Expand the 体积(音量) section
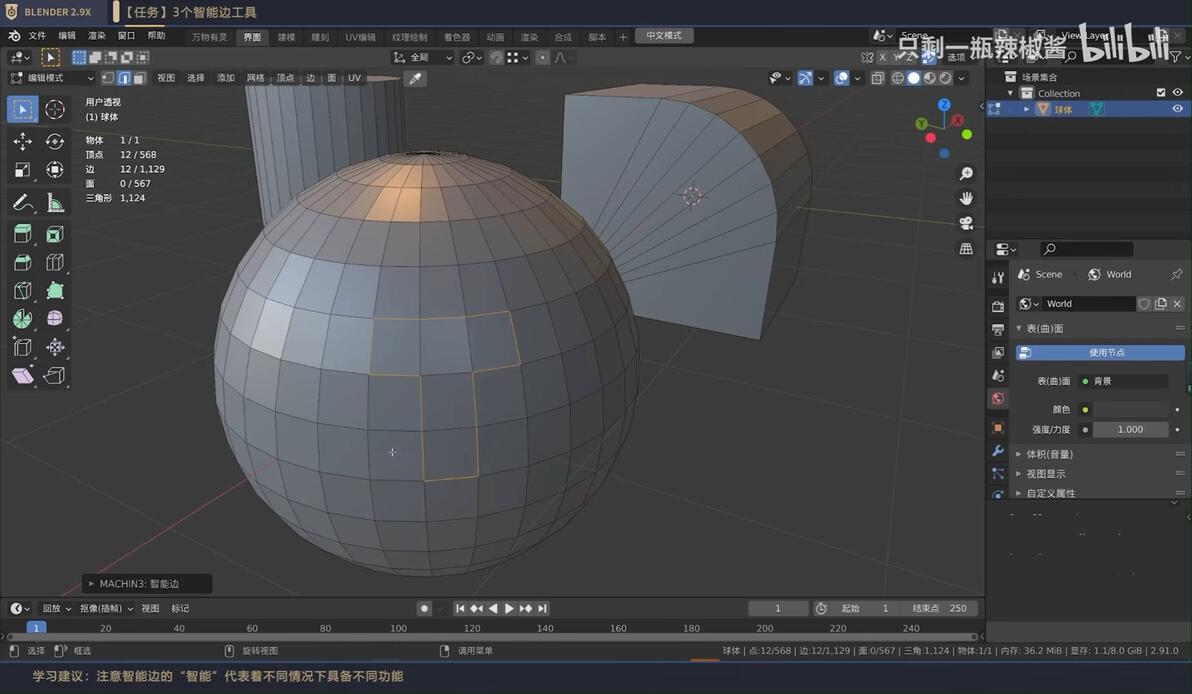The height and width of the screenshot is (694, 1192). (x=1049, y=454)
